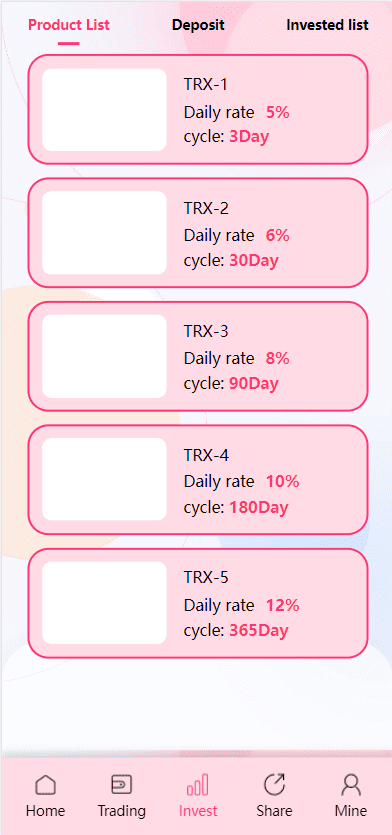Image resolution: width=392 pixels, height=835 pixels.
Task: Select the 180Day cycle label
Action: (x=259, y=507)
